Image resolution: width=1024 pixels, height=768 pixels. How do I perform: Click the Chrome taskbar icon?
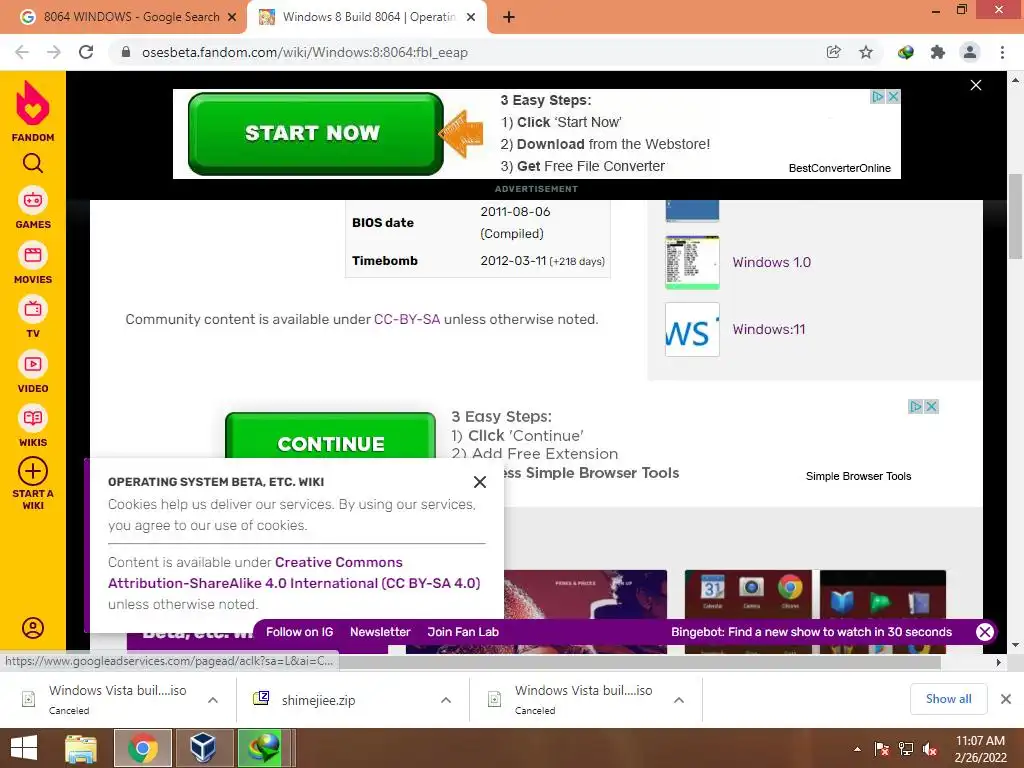[x=143, y=748]
